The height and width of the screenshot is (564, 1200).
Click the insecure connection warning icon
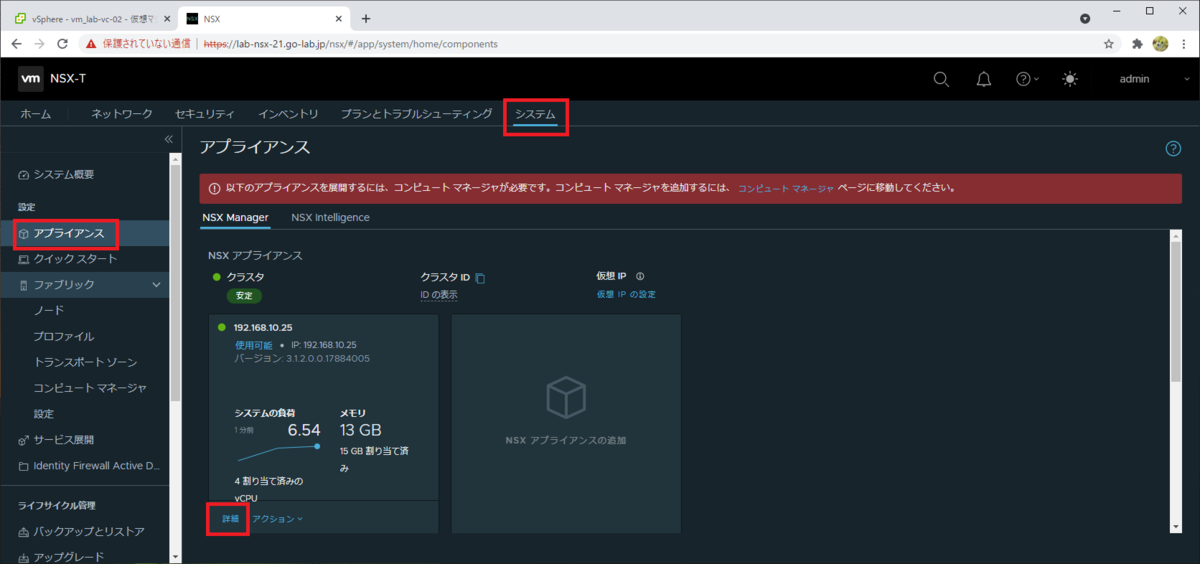coord(91,44)
